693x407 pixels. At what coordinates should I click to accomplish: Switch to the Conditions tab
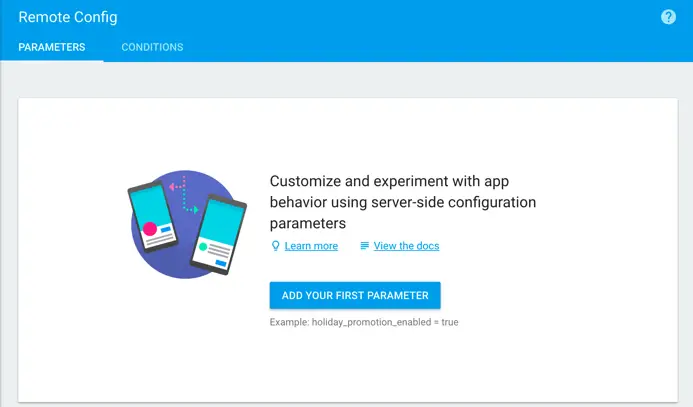point(152,47)
